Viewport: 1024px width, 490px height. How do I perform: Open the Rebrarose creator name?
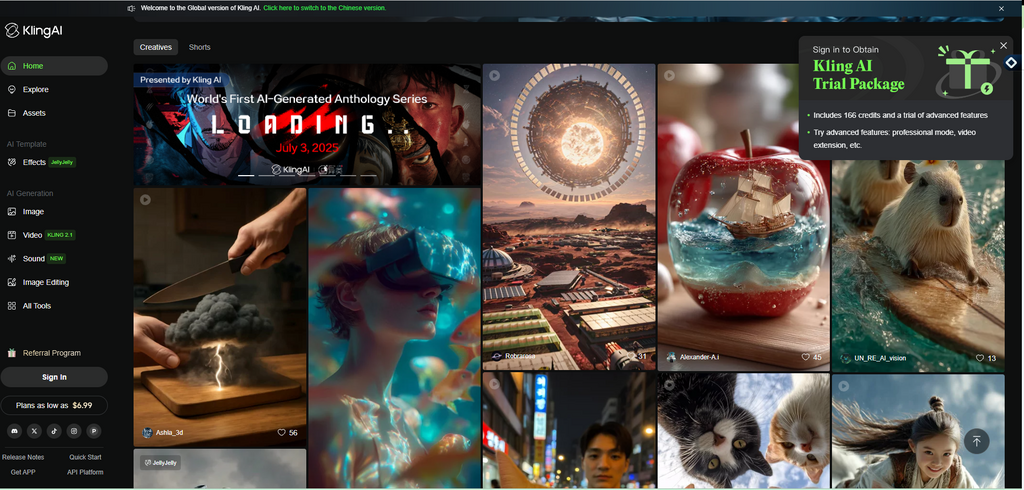tap(520, 357)
